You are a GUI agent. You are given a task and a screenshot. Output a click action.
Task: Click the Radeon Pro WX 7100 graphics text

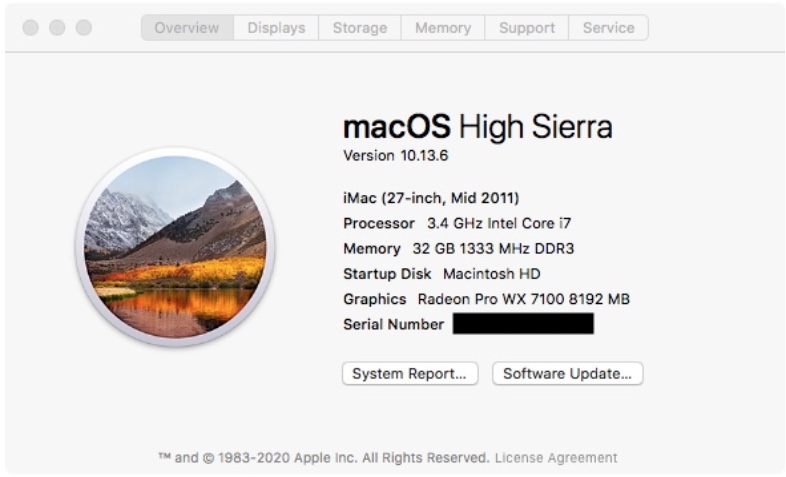coord(523,299)
